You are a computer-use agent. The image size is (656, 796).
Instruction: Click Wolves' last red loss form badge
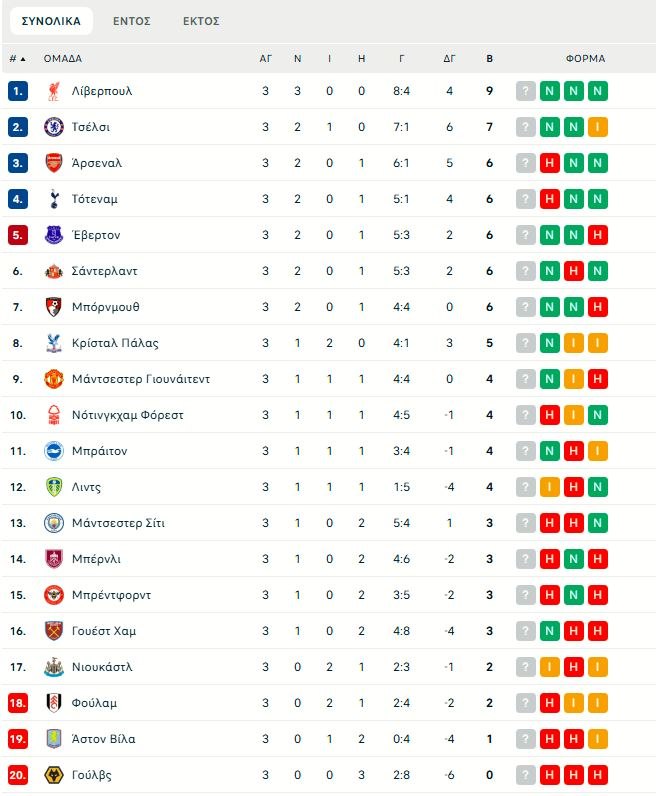coord(597,775)
